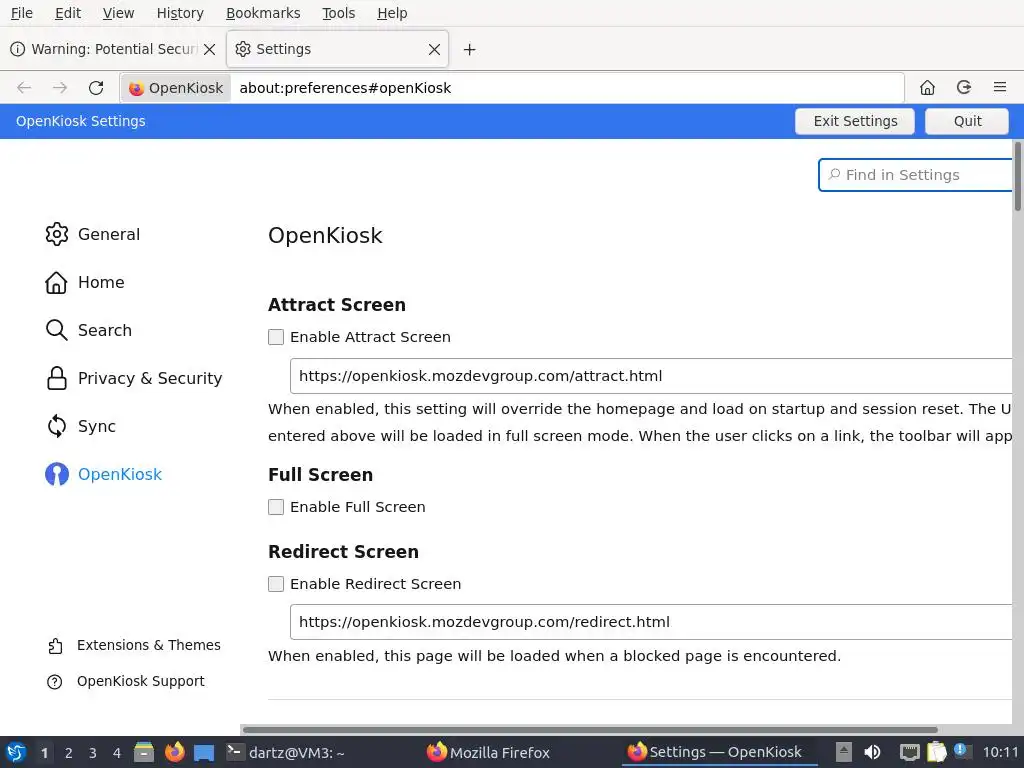Open General settings category
The height and width of the screenshot is (768, 1024).
point(93,234)
